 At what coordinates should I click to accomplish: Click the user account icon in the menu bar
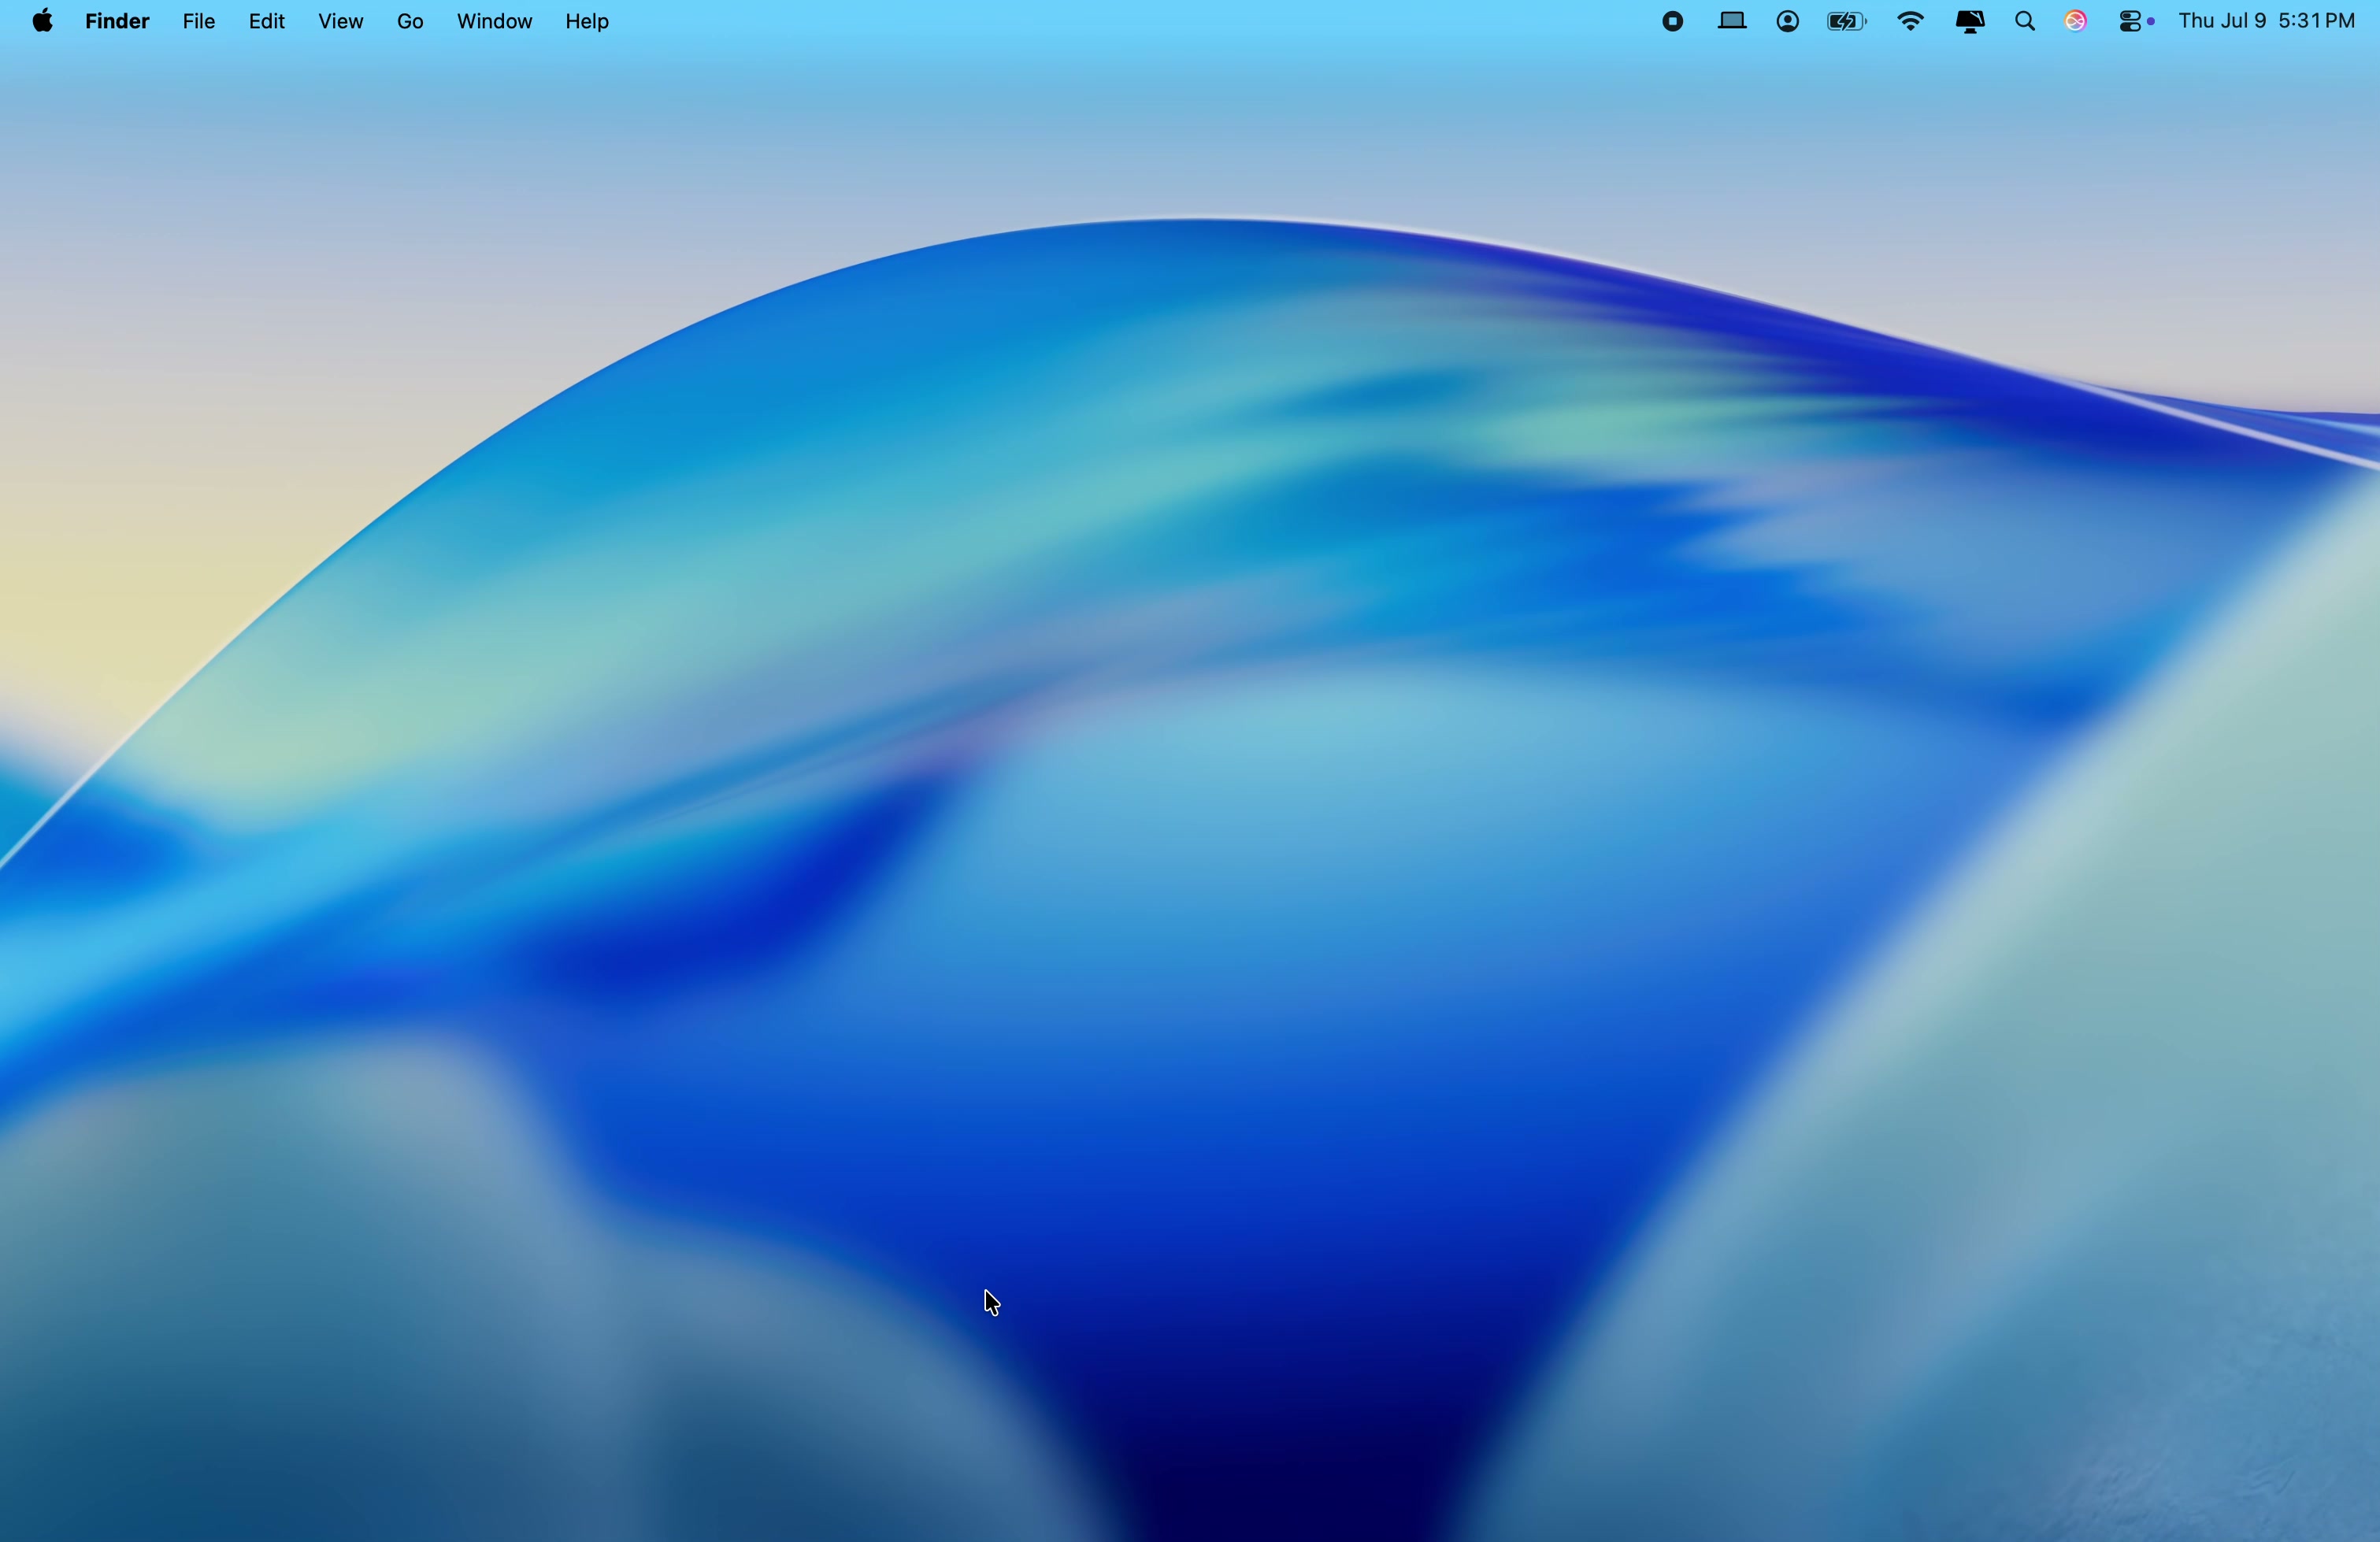tap(1788, 21)
